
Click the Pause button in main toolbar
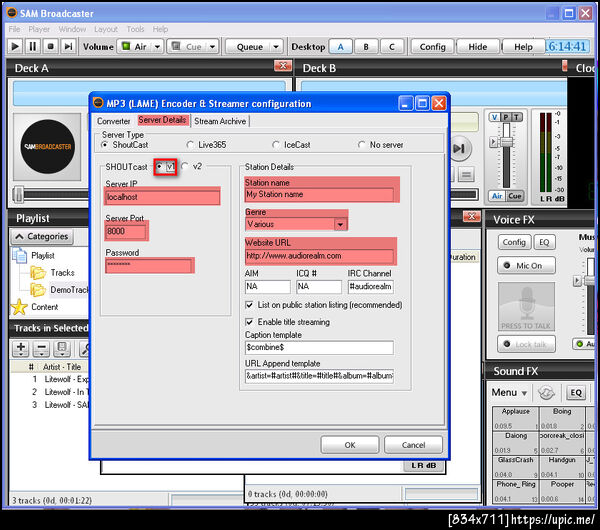tap(33, 47)
